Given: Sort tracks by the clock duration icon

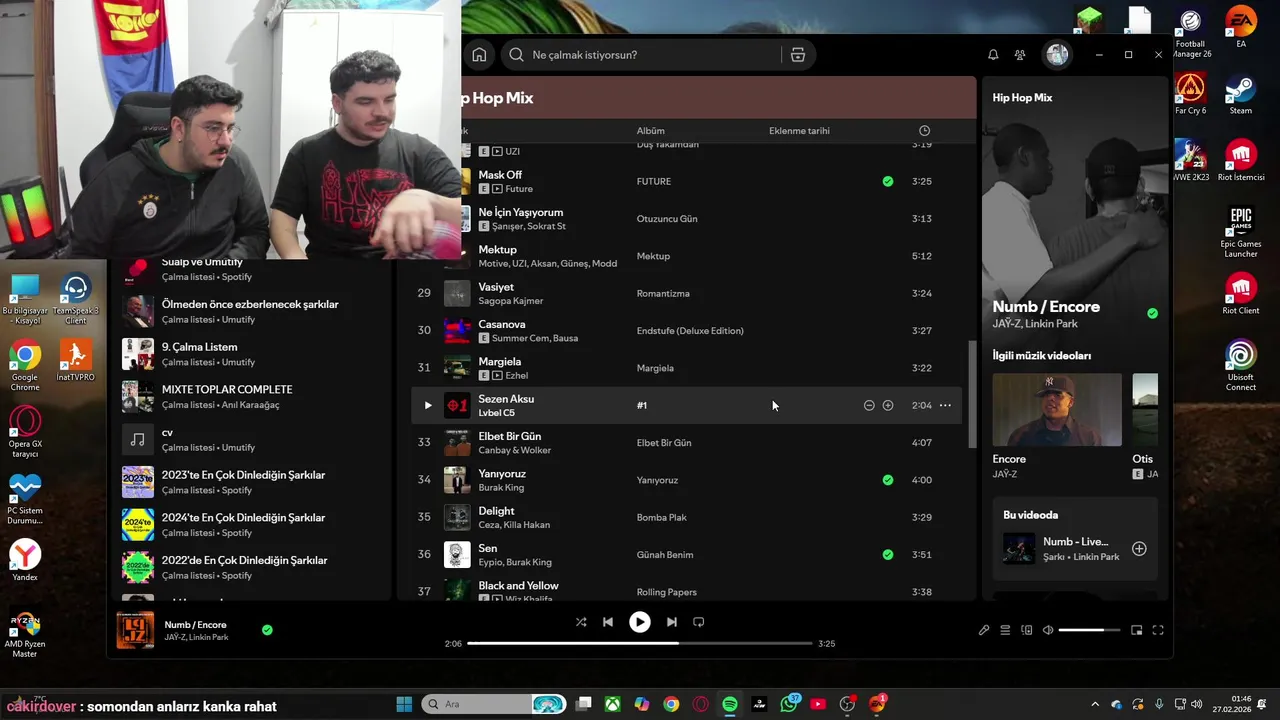Looking at the screenshot, I should point(924,131).
